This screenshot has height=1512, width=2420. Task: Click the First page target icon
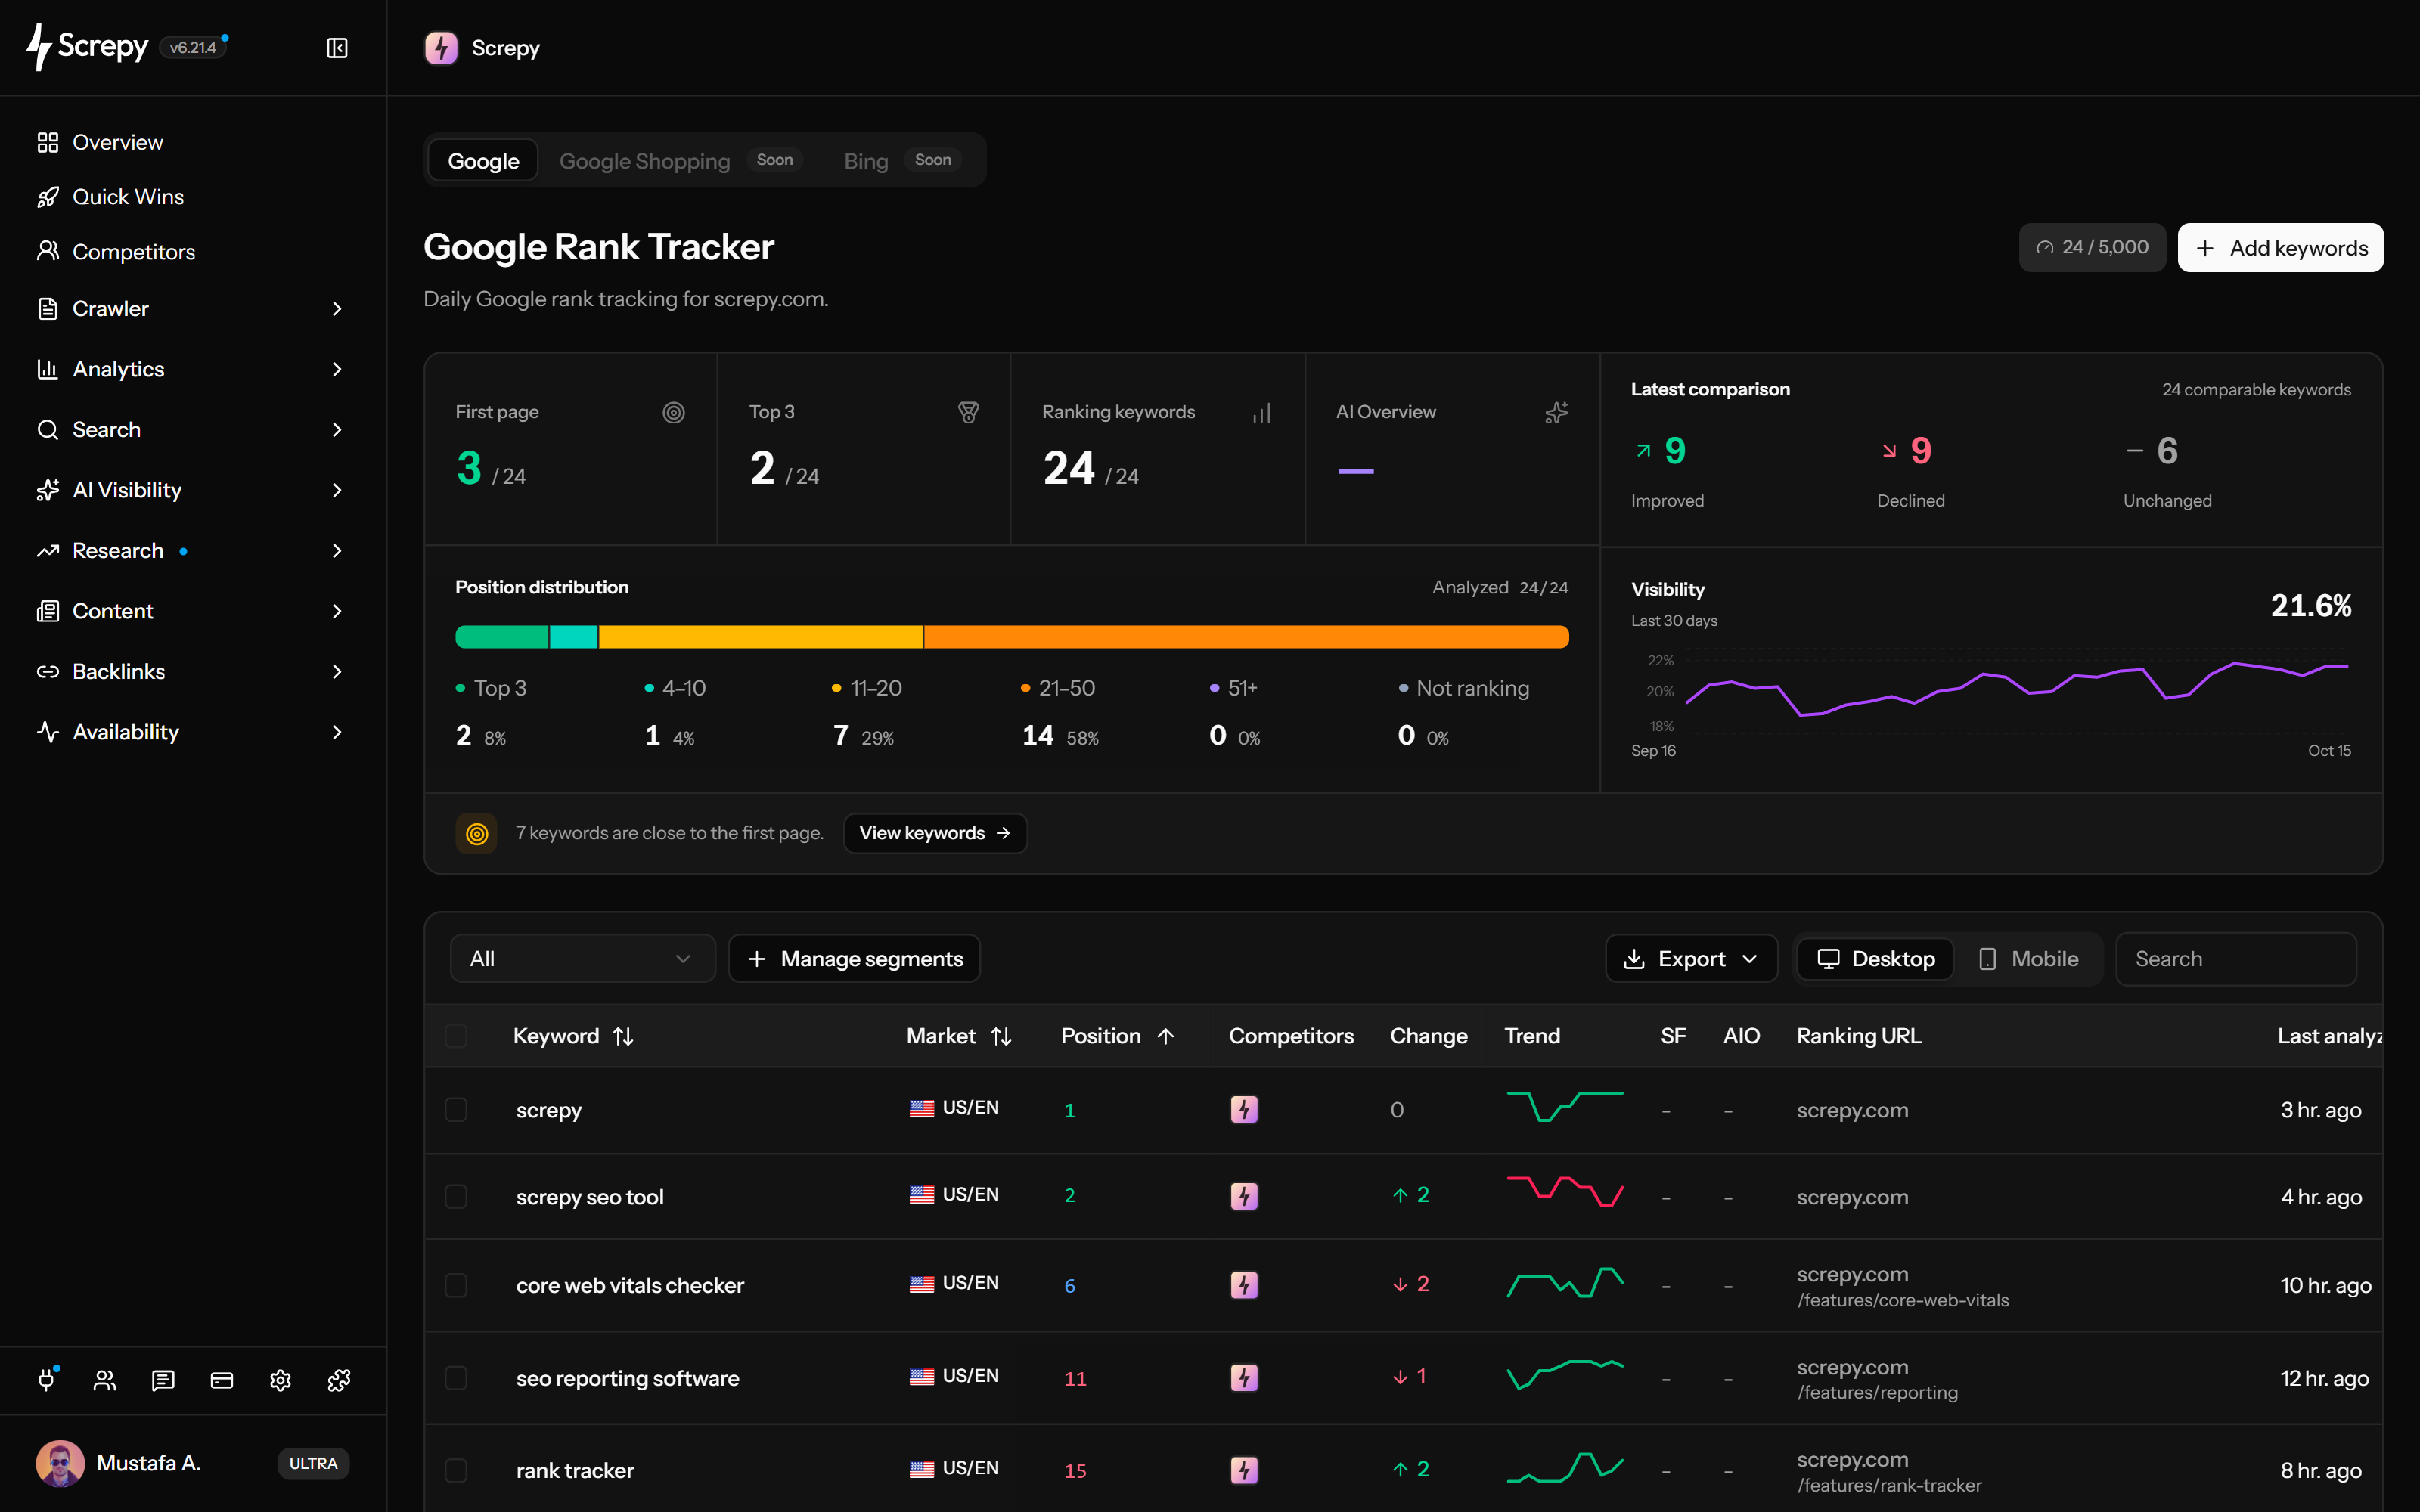674,412
